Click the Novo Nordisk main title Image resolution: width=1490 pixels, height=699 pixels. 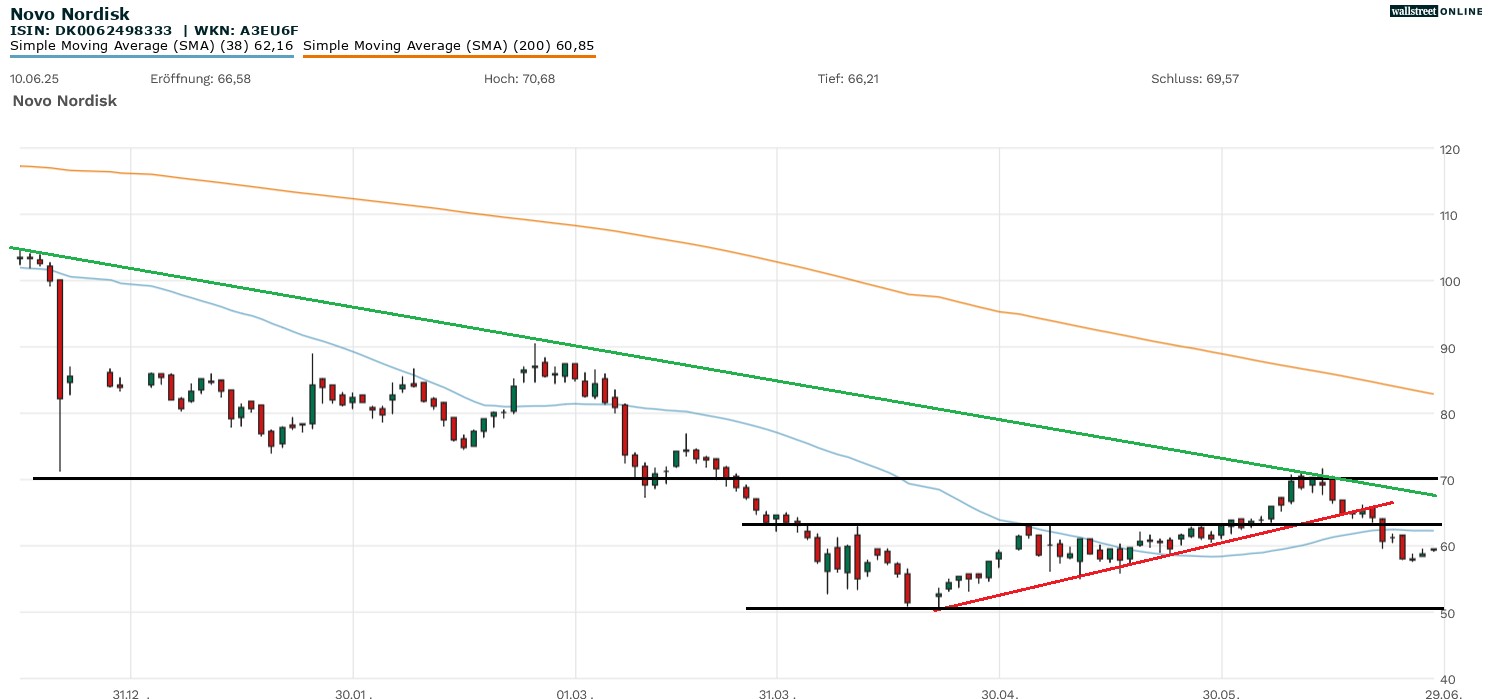(69, 15)
